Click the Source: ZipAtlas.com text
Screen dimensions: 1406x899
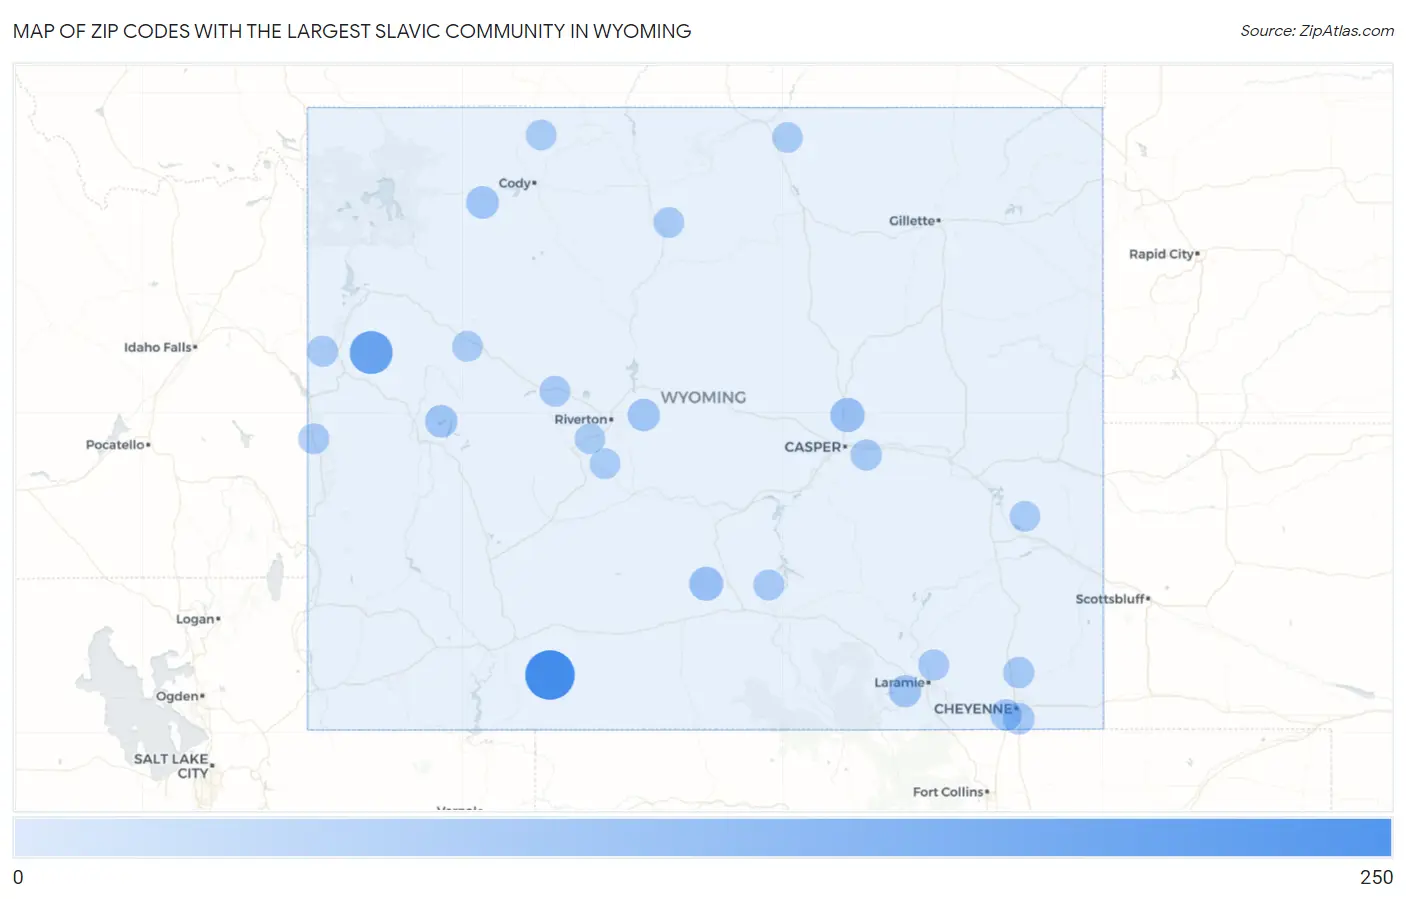click(1317, 31)
